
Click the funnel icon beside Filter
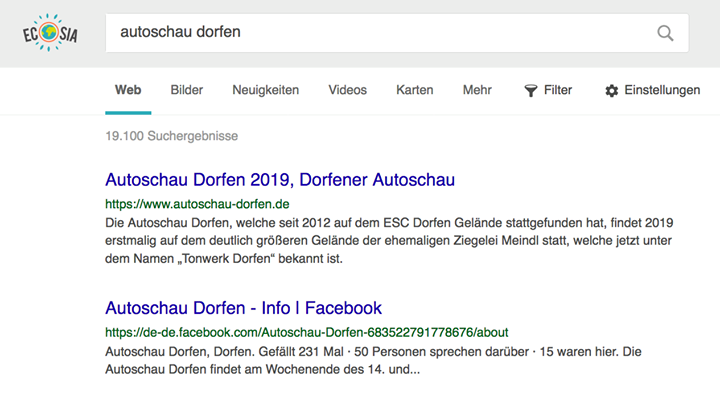pyautogui.click(x=531, y=90)
